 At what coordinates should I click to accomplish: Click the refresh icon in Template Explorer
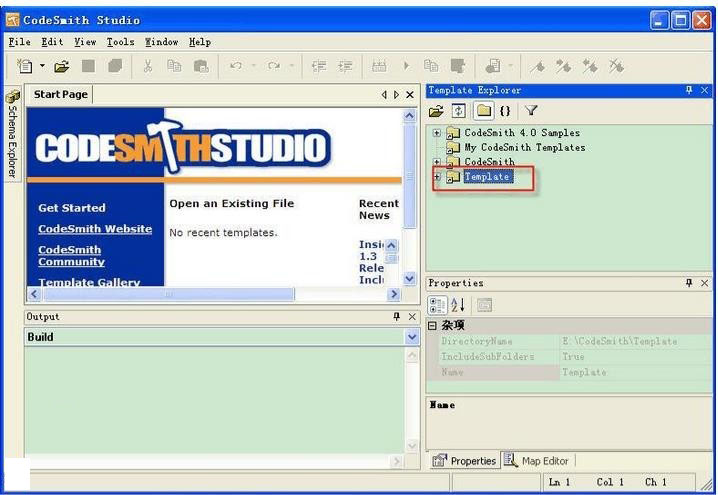tap(459, 110)
